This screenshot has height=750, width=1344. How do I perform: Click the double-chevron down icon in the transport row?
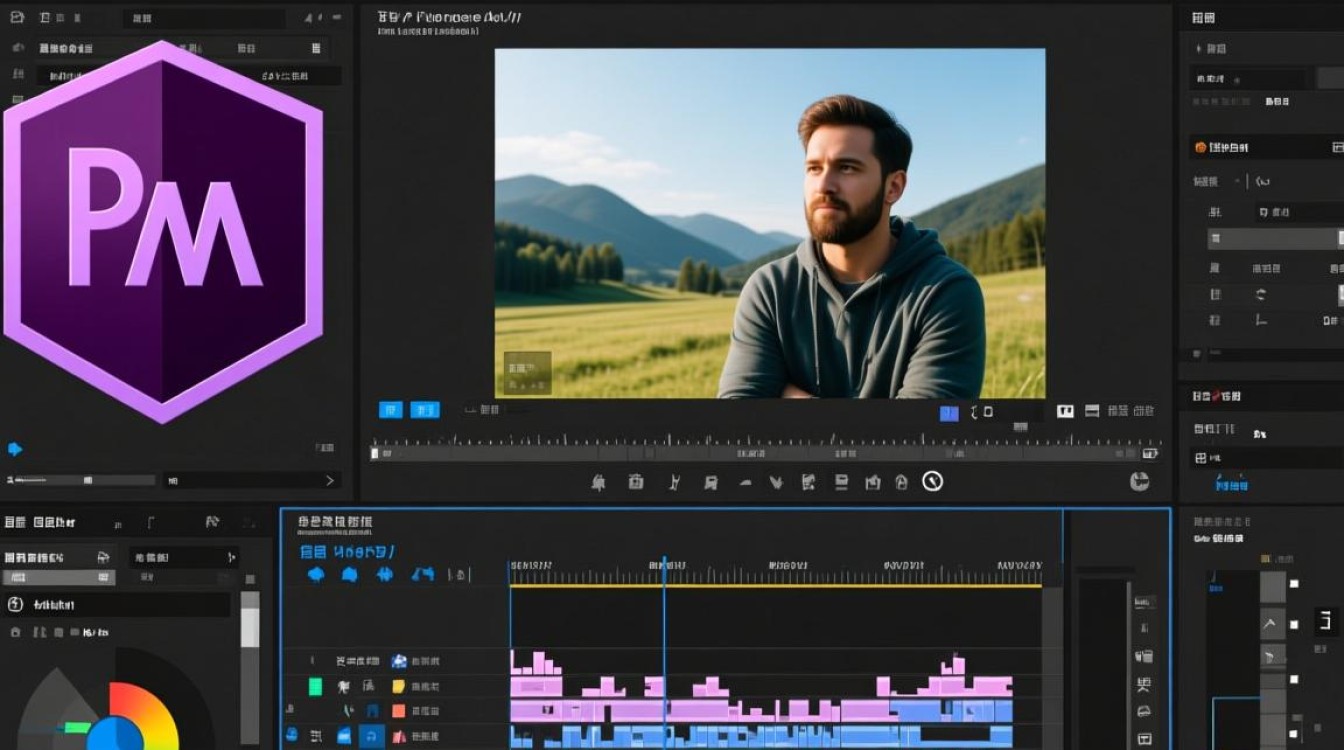(776, 482)
